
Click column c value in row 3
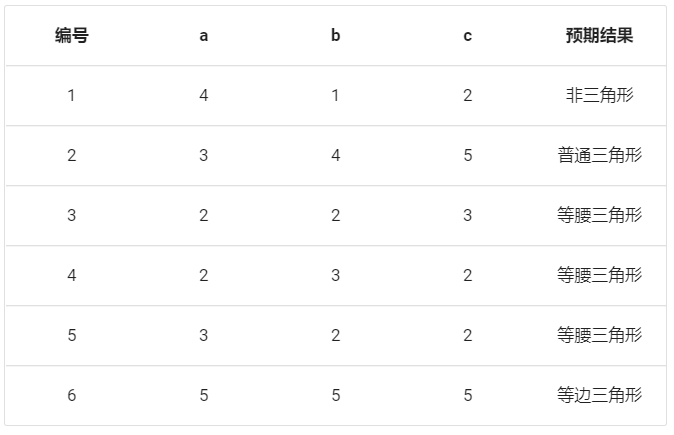[x=468, y=216]
